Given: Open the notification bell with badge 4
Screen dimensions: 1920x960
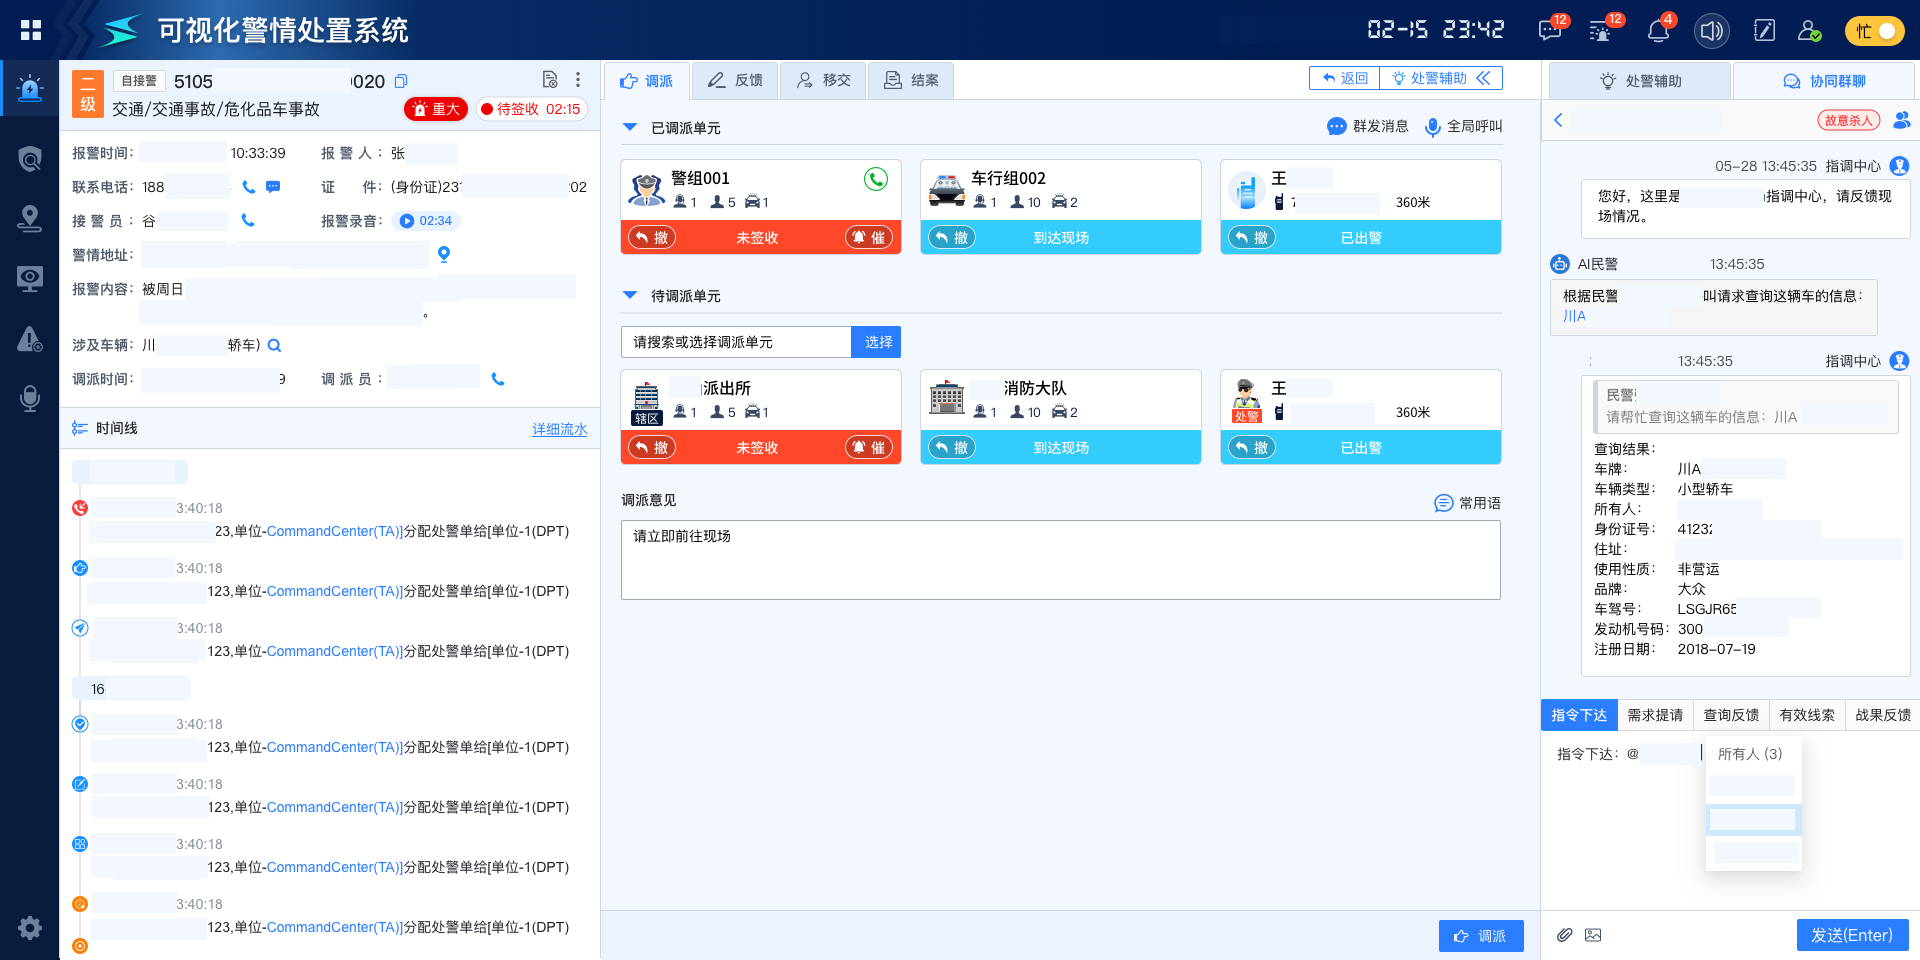Looking at the screenshot, I should (x=1658, y=31).
